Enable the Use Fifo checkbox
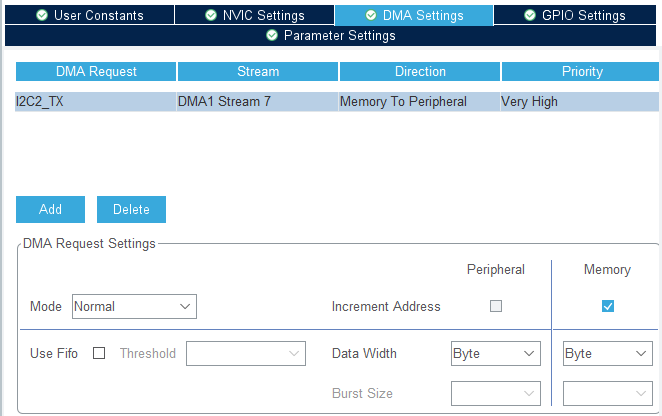662x416 pixels. click(99, 353)
